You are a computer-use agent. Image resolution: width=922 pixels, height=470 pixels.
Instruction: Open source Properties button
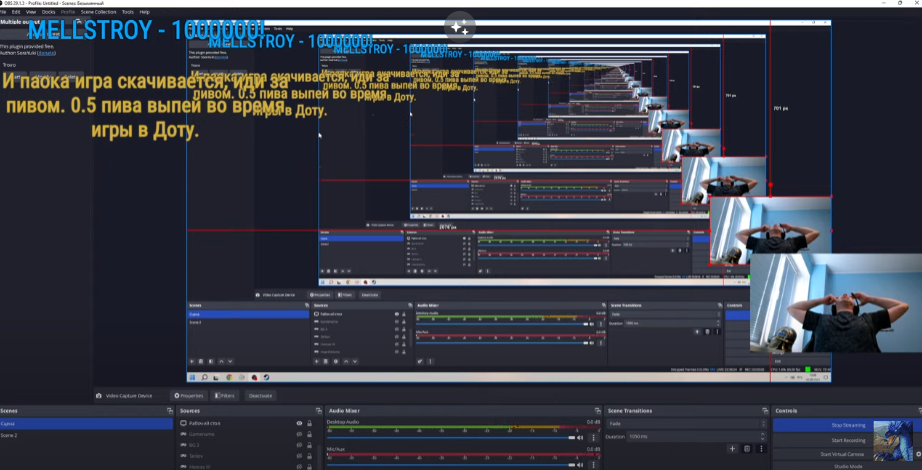[190, 395]
